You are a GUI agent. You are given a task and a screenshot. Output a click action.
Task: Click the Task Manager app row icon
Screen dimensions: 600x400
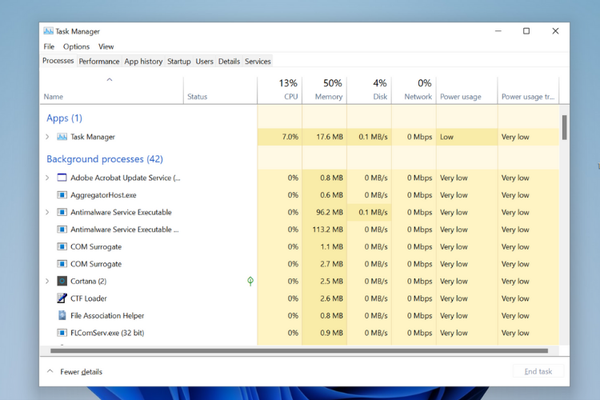62,137
